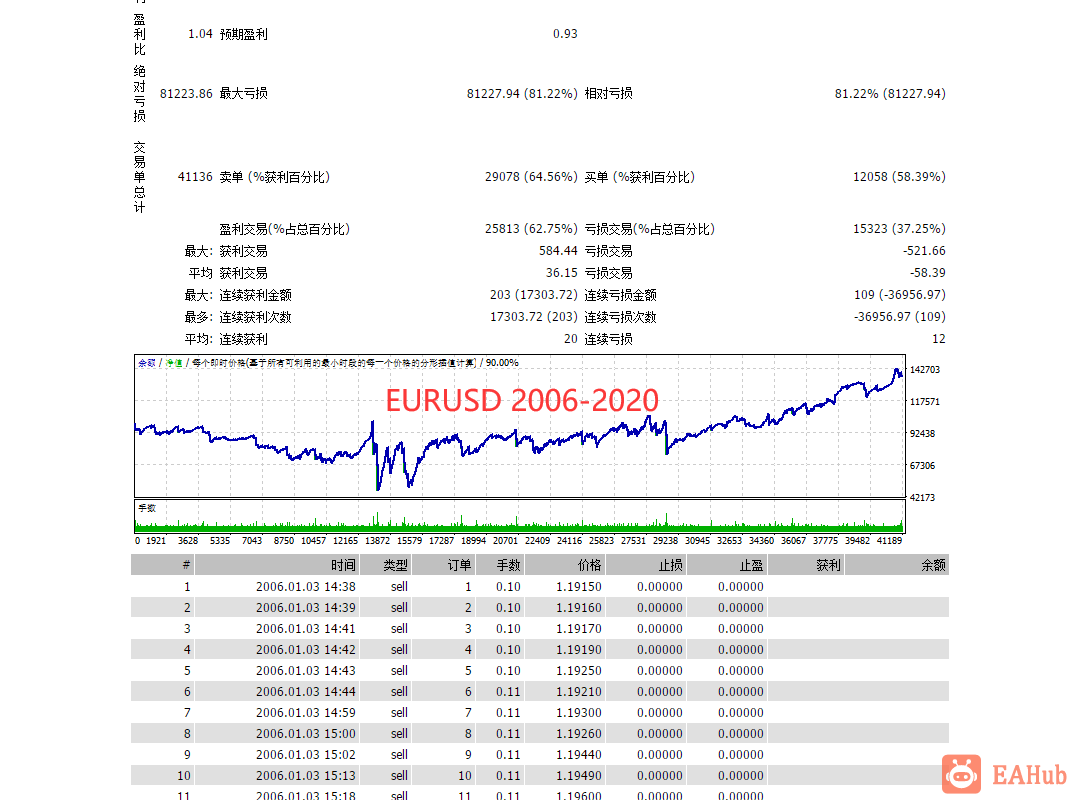The image size is (1081, 800).
Task: Select the value 29078 (64.56%)
Action: click(x=531, y=177)
